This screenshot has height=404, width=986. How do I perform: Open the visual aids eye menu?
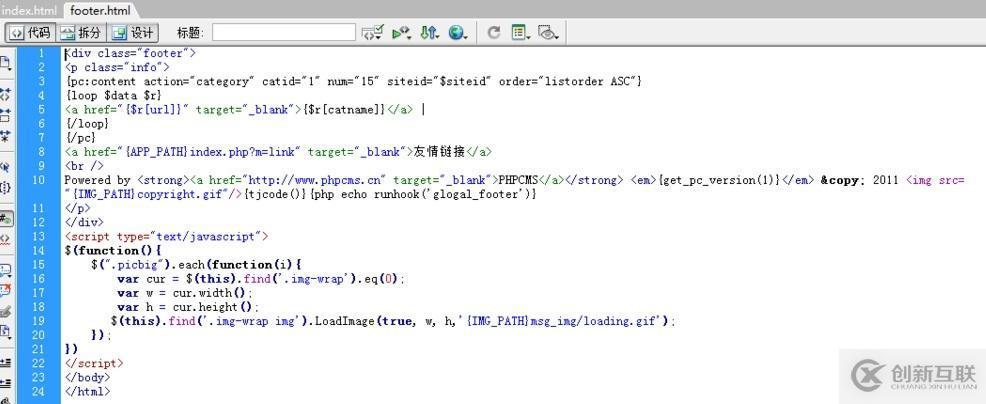[x=548, y=33]
